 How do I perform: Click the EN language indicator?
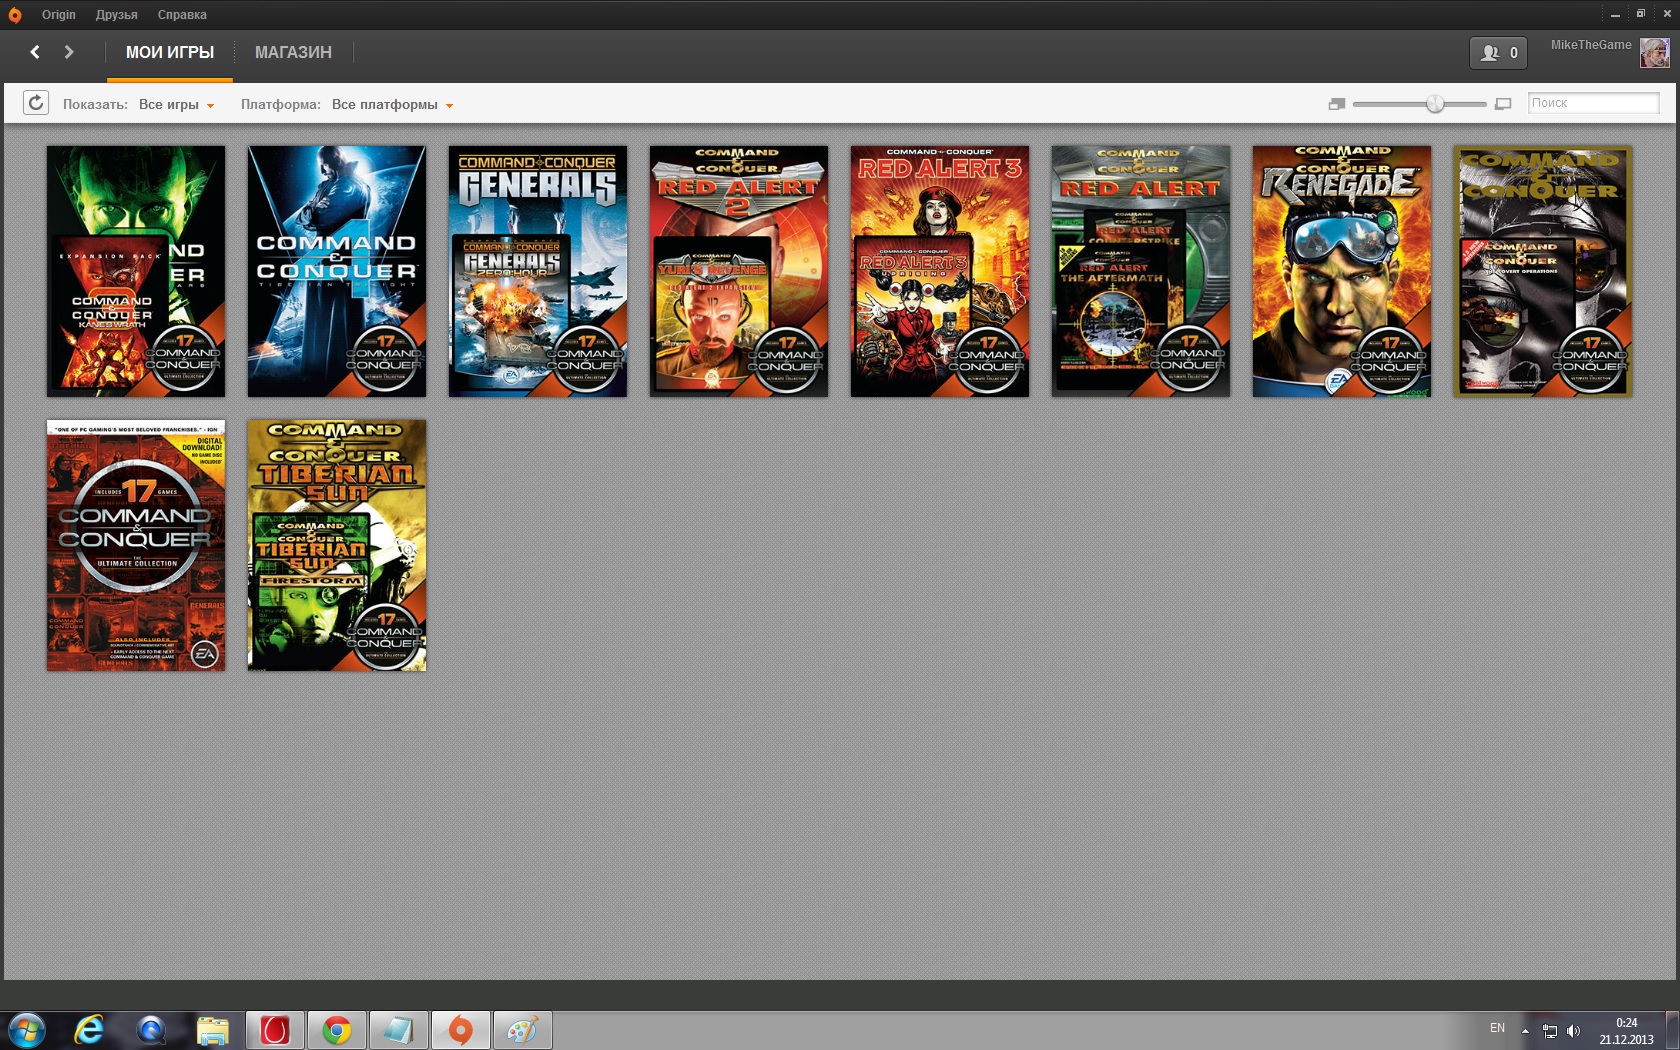1497,1028
